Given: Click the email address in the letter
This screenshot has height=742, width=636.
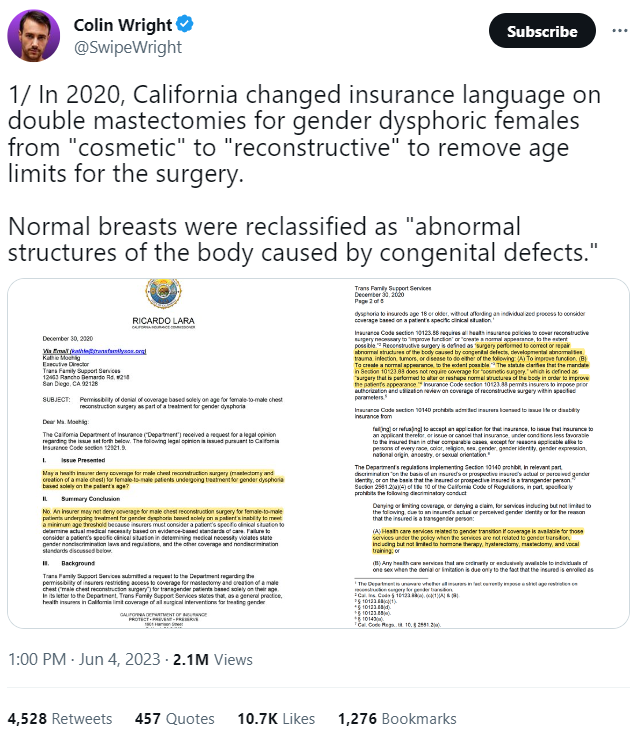Looking at the screenshot, I should click(x=108, y=352).
